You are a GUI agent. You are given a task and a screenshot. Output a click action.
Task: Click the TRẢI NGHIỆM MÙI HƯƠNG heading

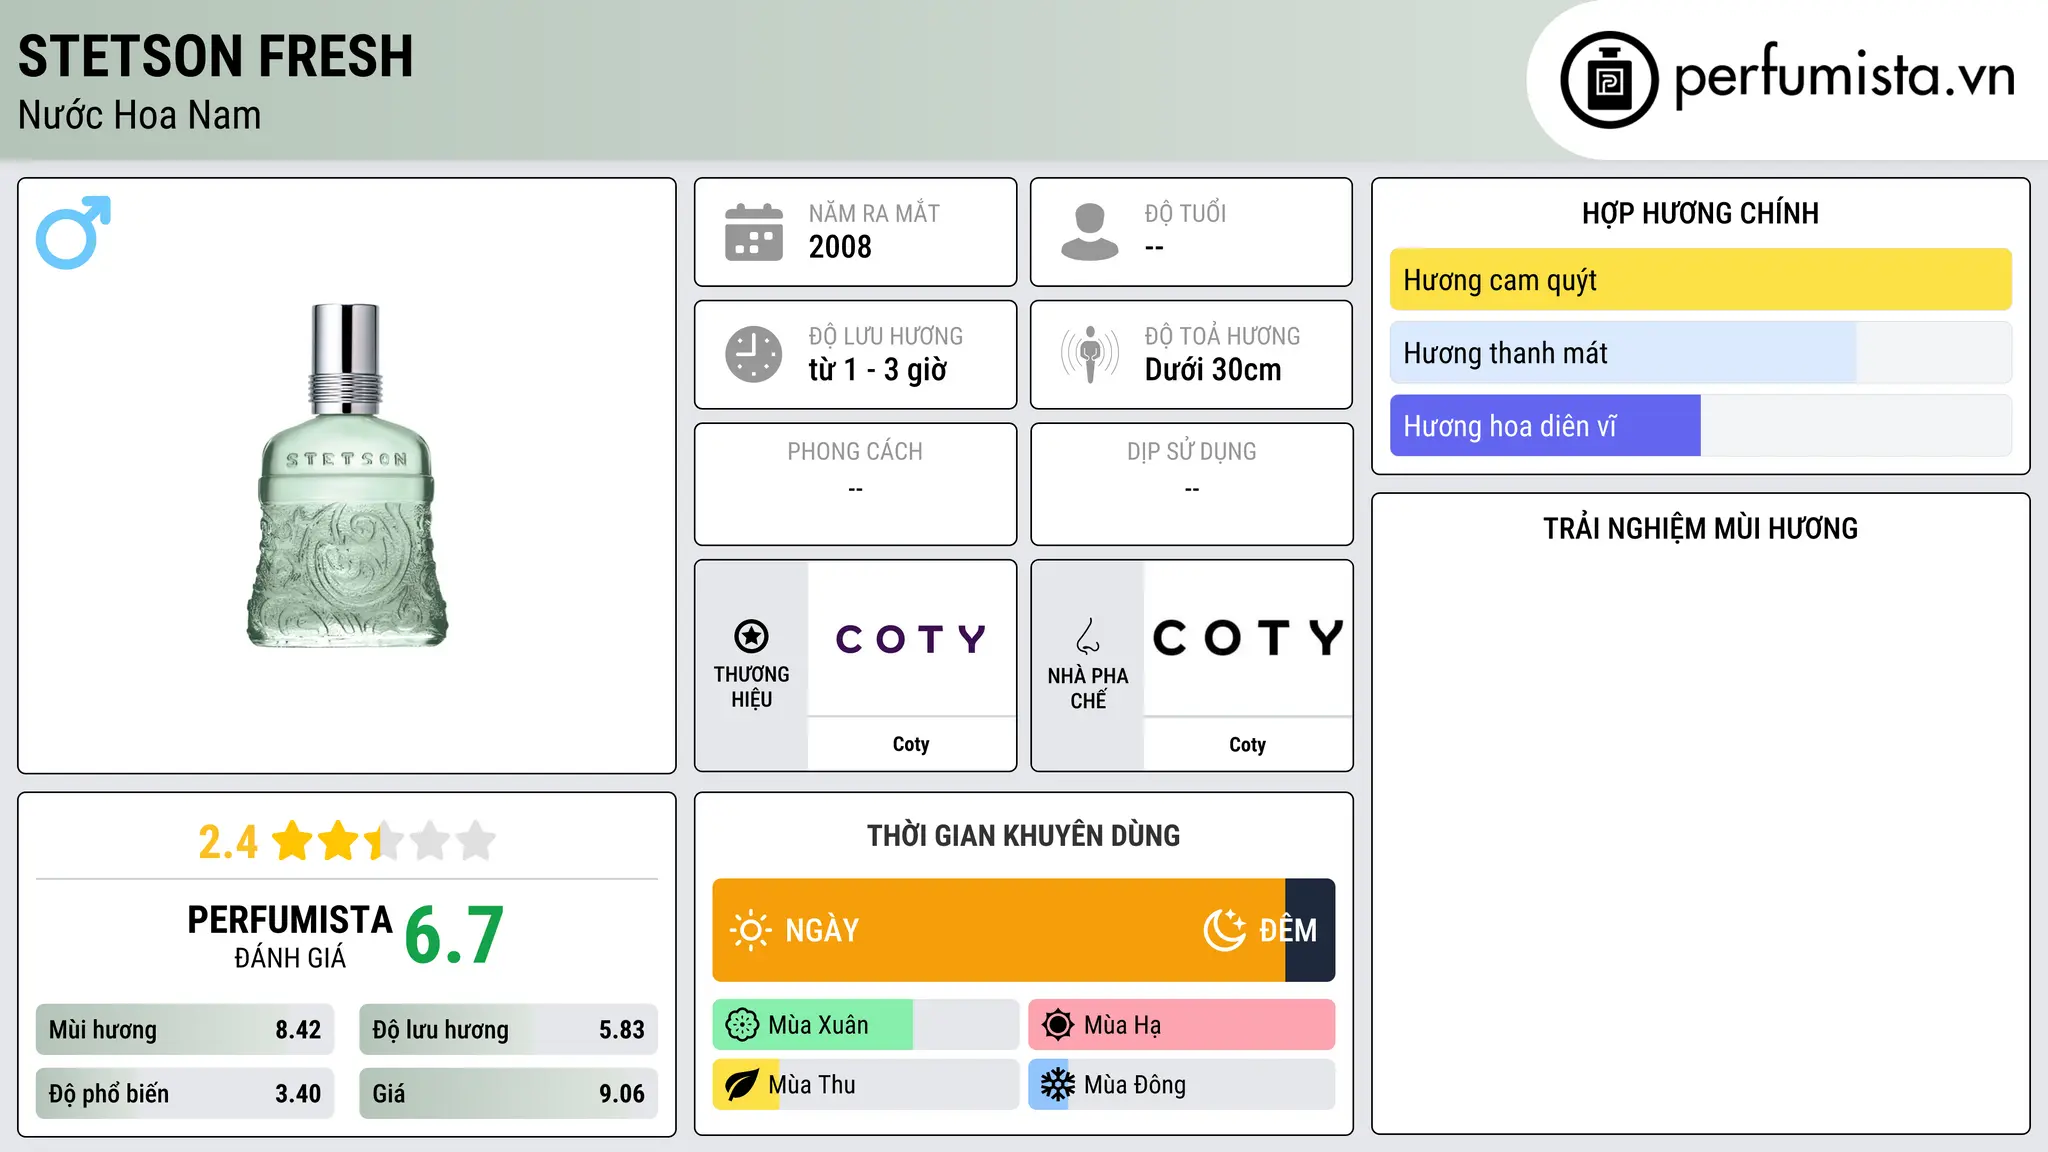1701,528
